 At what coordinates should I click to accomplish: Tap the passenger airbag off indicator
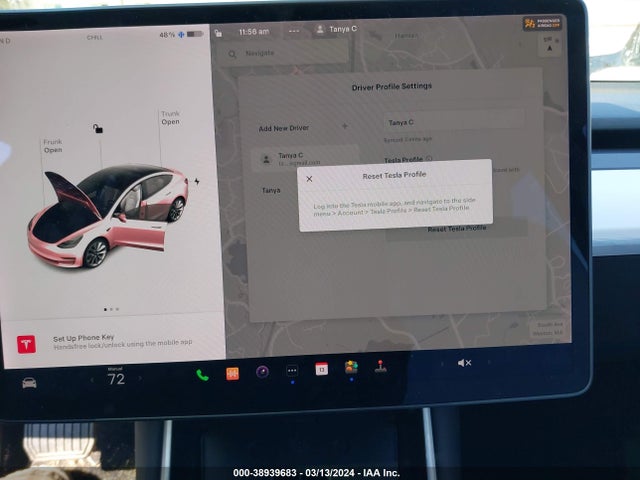pos(542,23)
